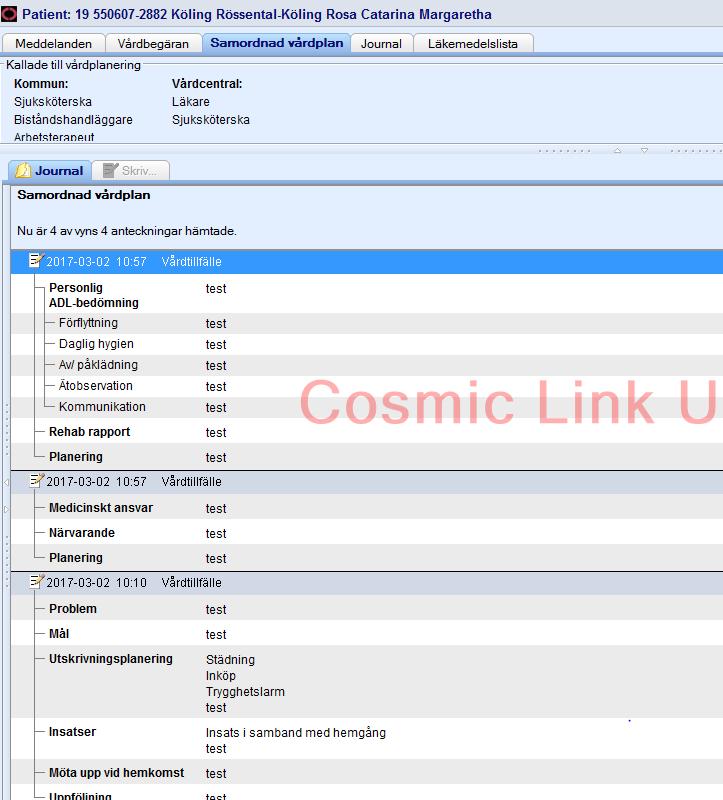Click the 'Trygghetslarm' value text
723x800 pixels.
click(x=245, y=692)
